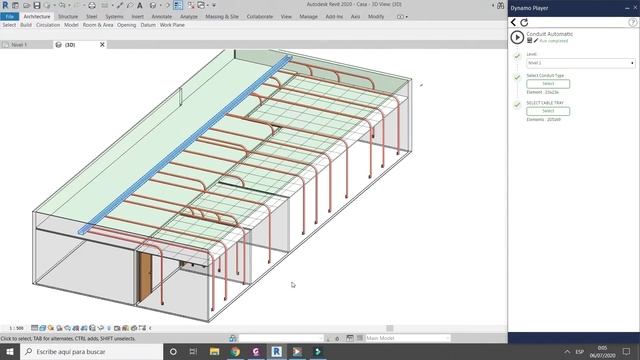Screen dimensions: 640x360
Task: Click the binoculars search icon in title bar
Action: pos(500,5)
